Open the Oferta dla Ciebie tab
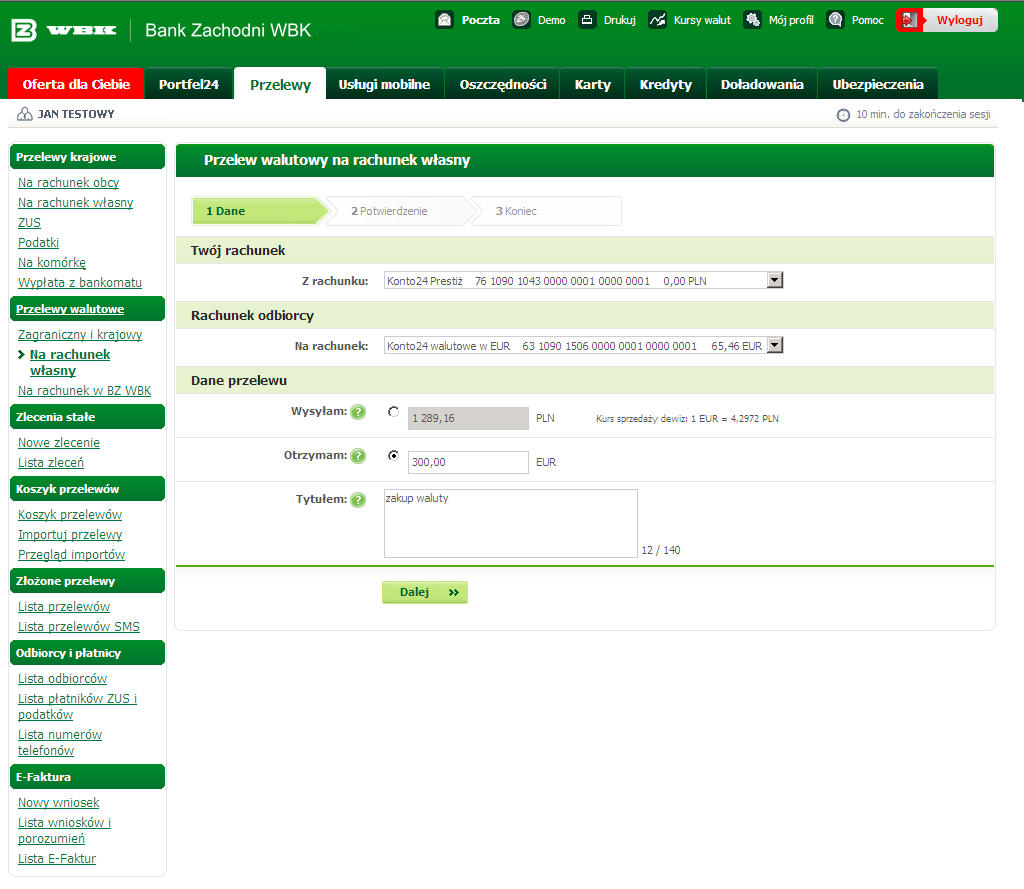Viewport: 1024px width, 889px height. pos(76,84)
